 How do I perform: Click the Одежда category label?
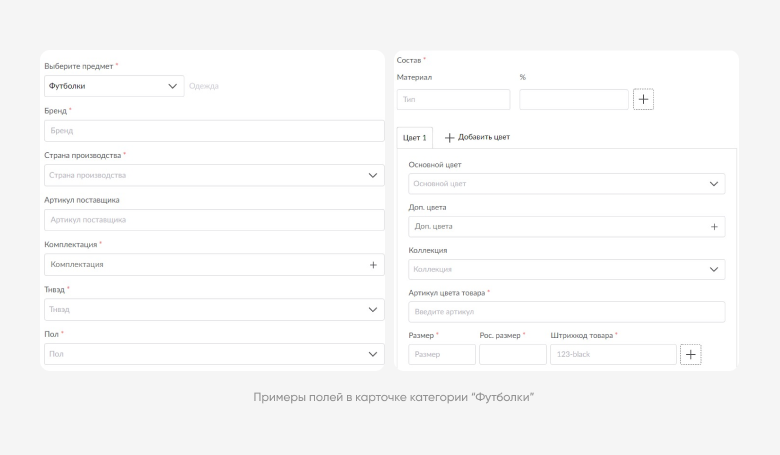pos(203,86)
